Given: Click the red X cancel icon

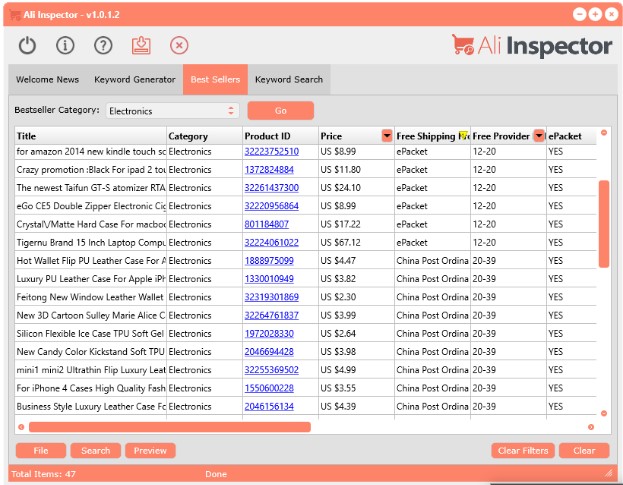Looking at the screenshot, I should point(179,45).
